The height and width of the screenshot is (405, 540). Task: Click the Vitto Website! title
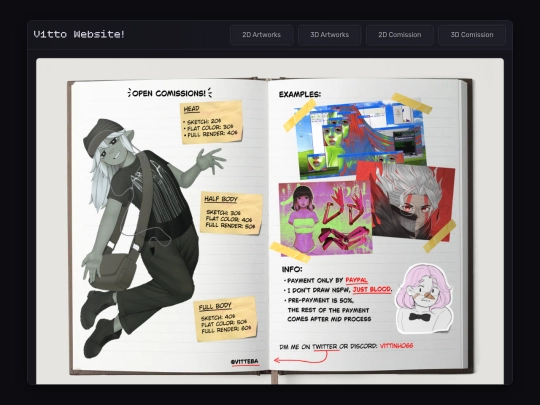pyautogui.click(x=79, y=34)
